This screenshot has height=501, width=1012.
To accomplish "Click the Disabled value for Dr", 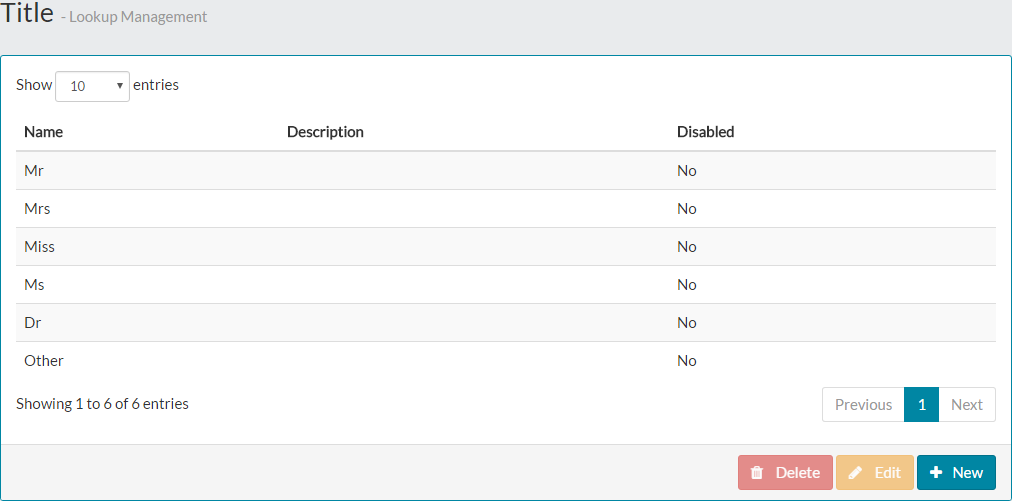I will tap(686, 323).
